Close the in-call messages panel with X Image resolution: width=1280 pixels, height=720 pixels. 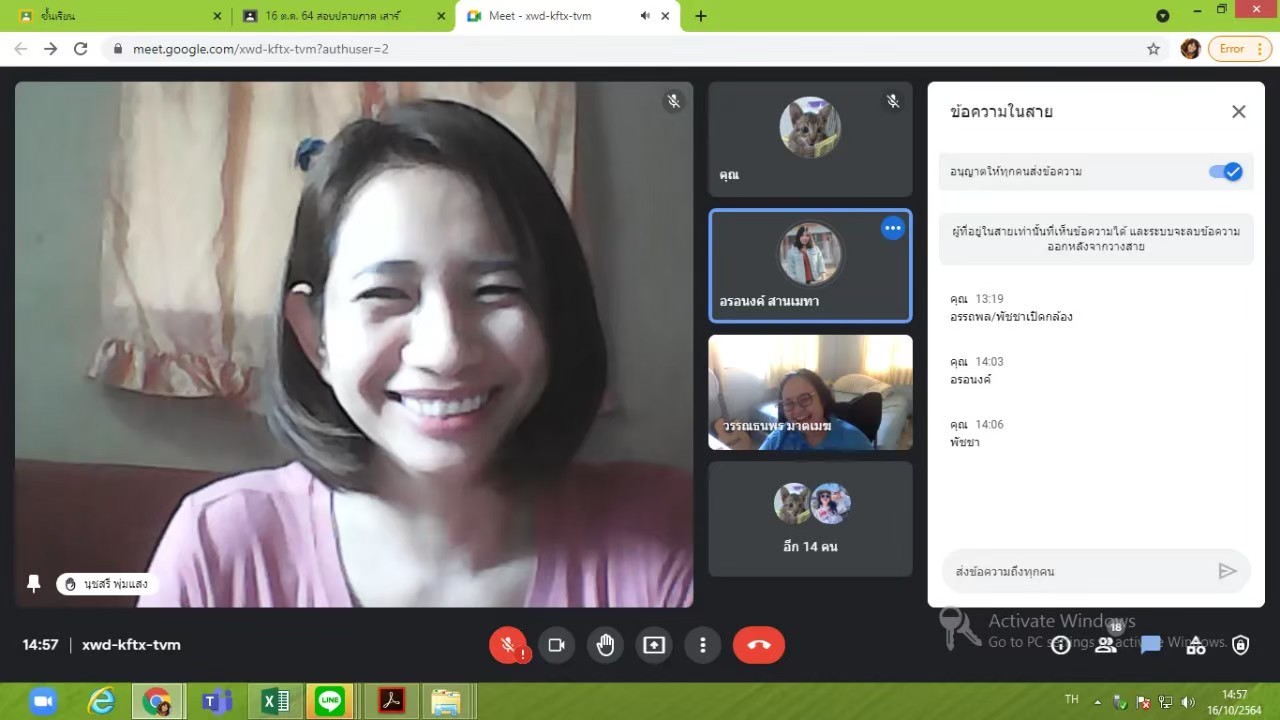(x=1239, y=112)
